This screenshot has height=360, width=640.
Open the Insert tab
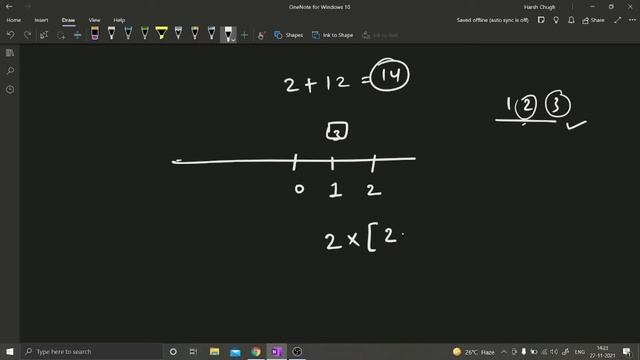(41, 20)
